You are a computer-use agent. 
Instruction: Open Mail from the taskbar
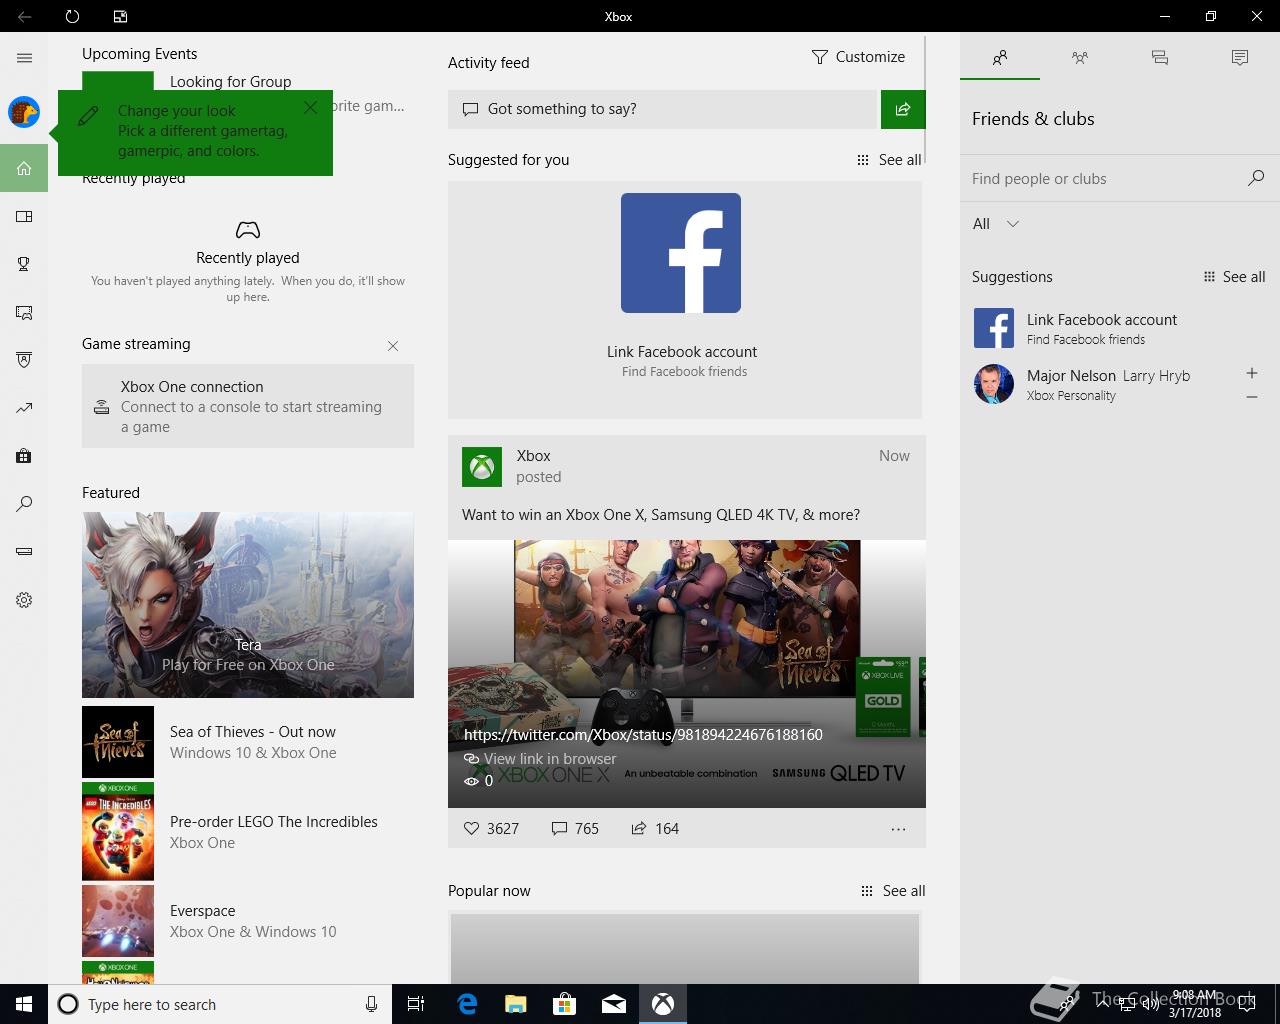click(614, 1004)
